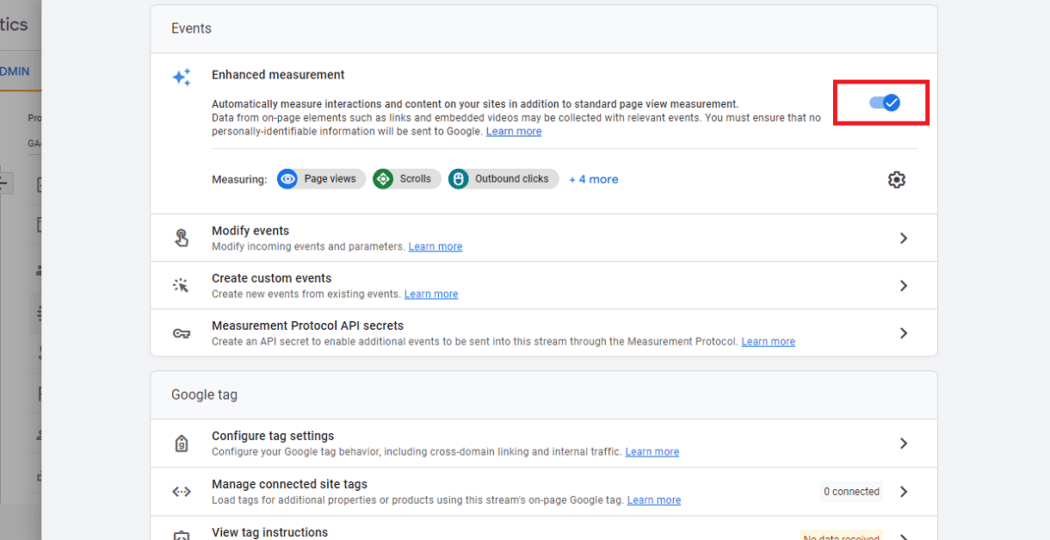Open Enhanced measurement settings gear
This screenshot has height=540, width=1050.
point(897,180)
